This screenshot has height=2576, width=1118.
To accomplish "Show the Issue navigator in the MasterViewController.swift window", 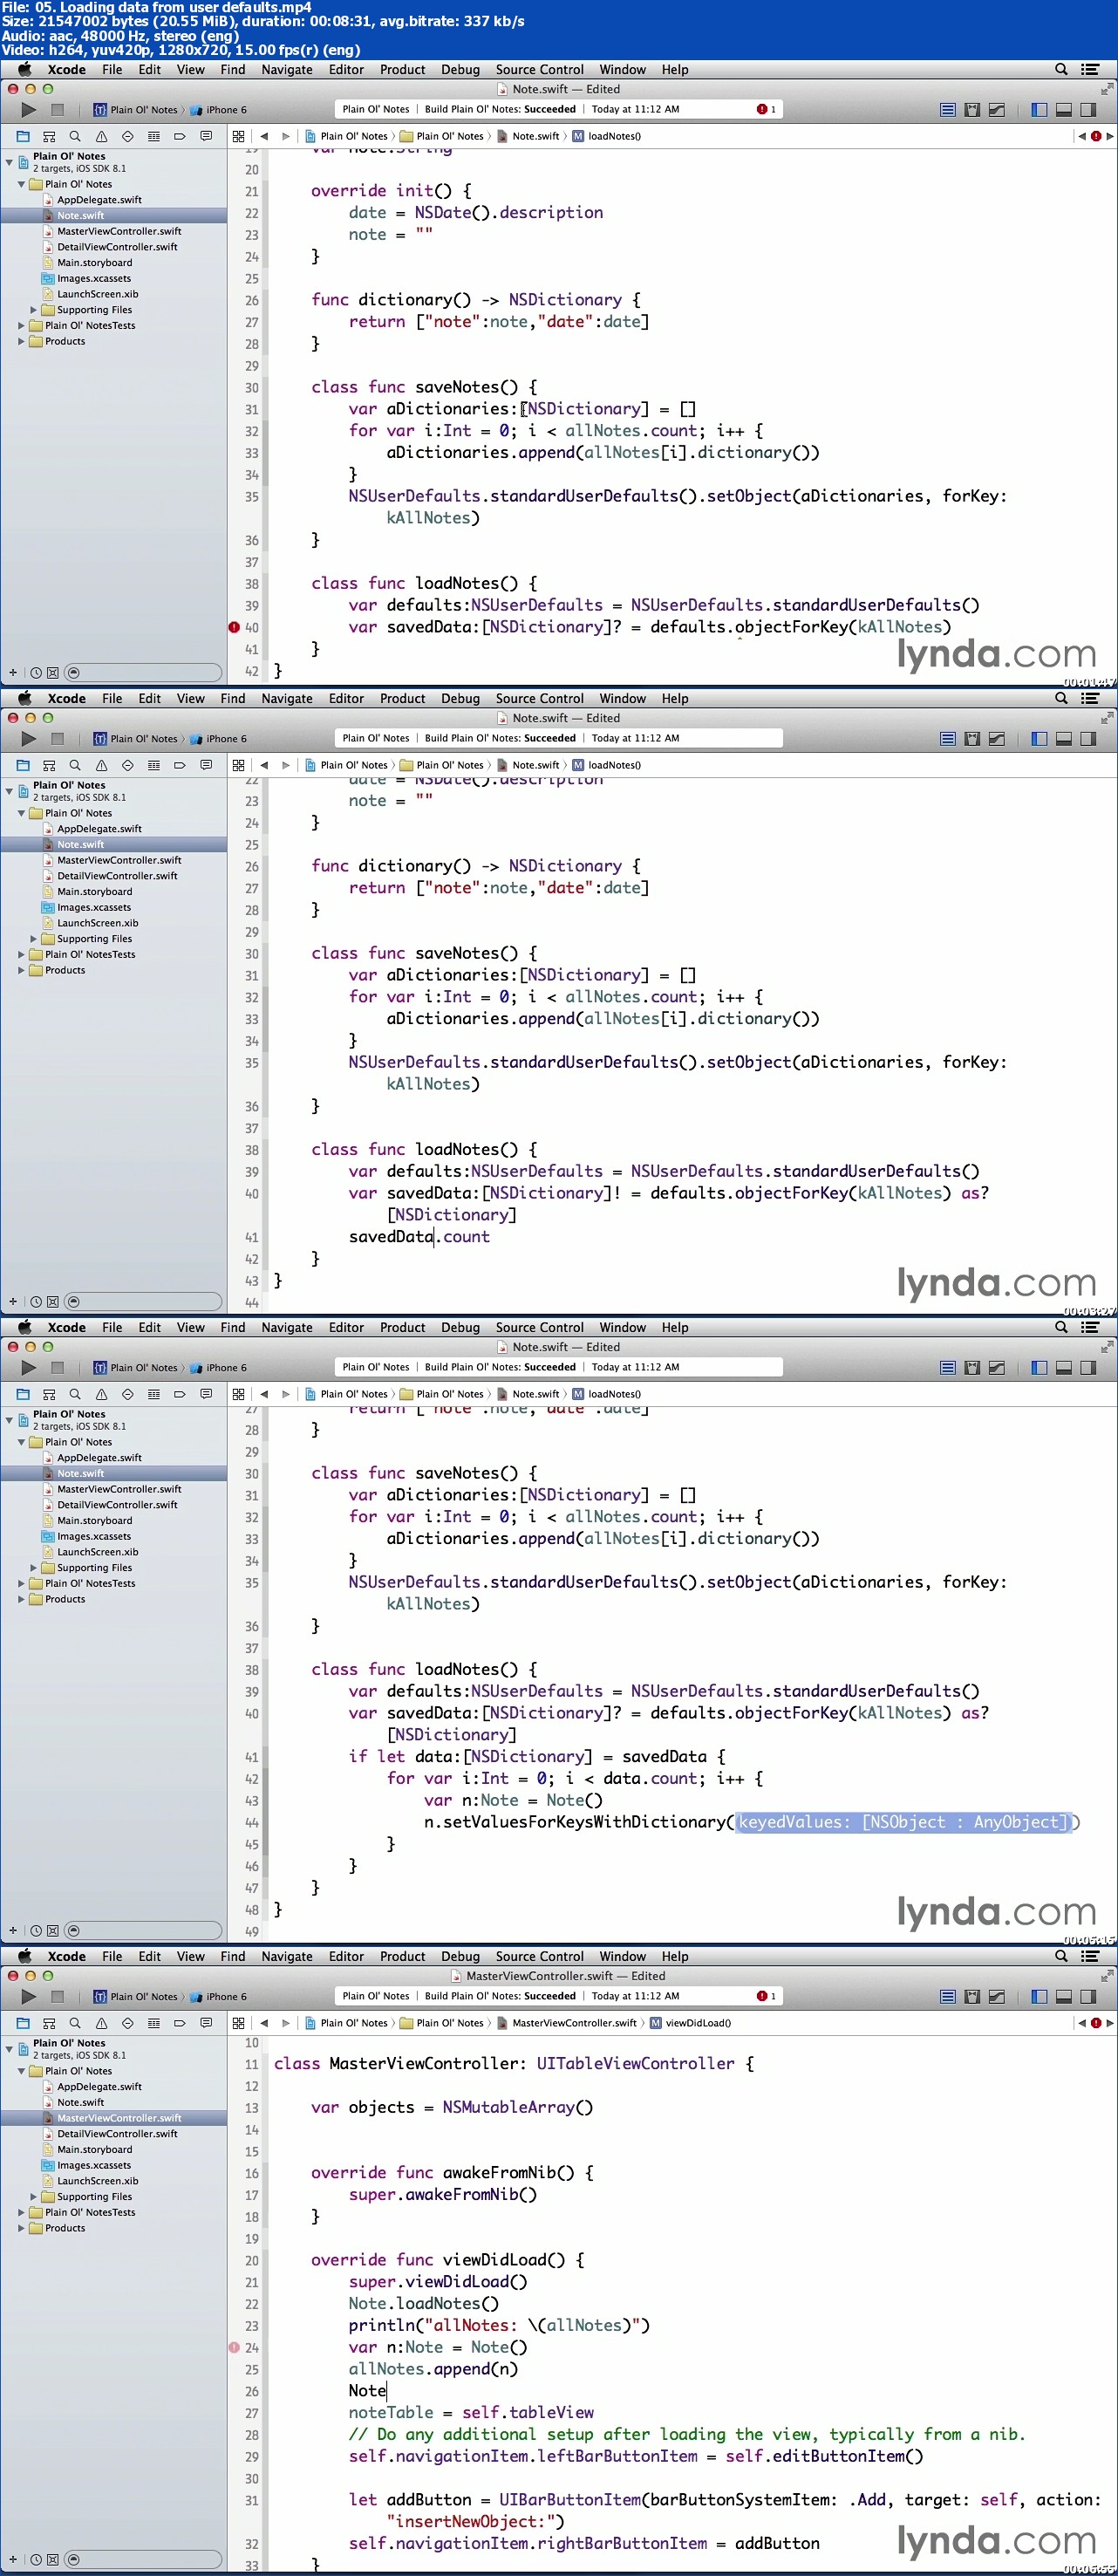I will (101, 2023).
